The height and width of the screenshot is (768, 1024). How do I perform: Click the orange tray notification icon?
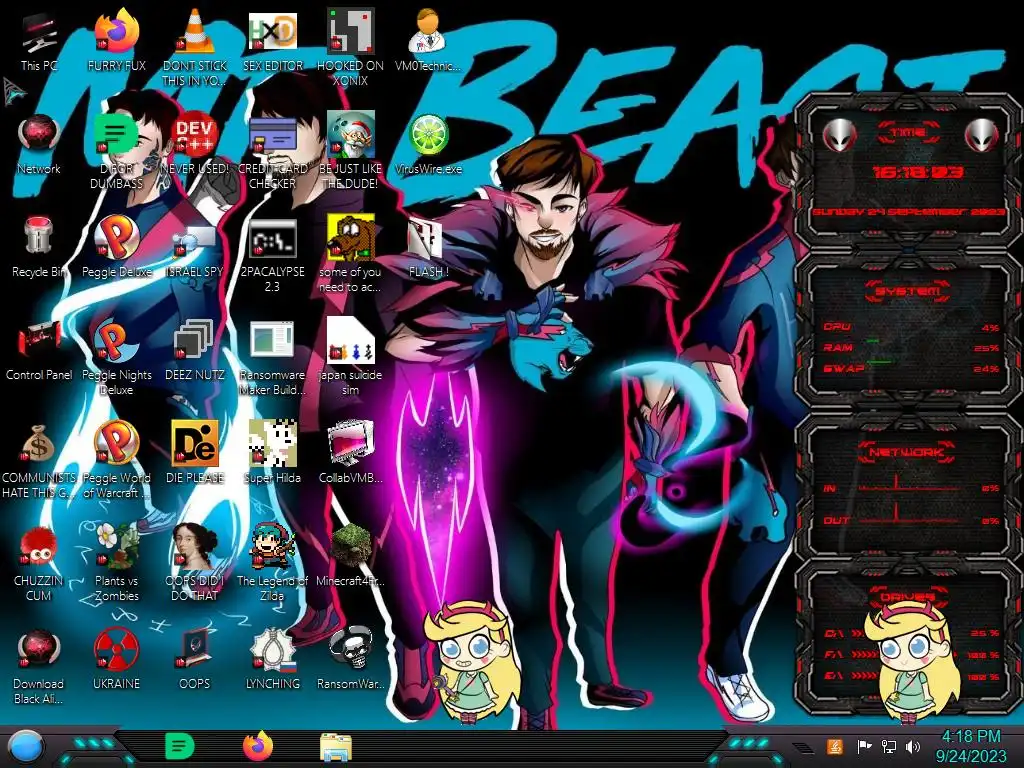(x=835, y=746)
